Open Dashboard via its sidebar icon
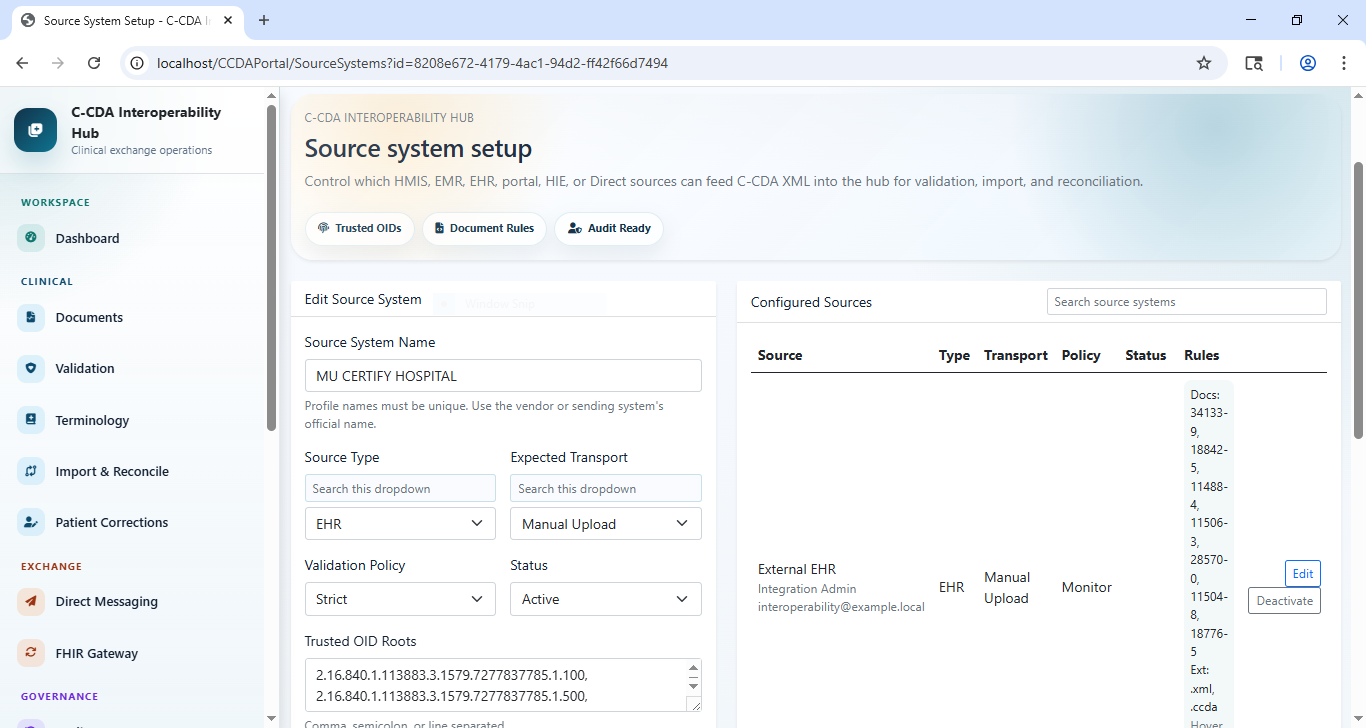1366x728 pixels. click(x=31, y=238)
